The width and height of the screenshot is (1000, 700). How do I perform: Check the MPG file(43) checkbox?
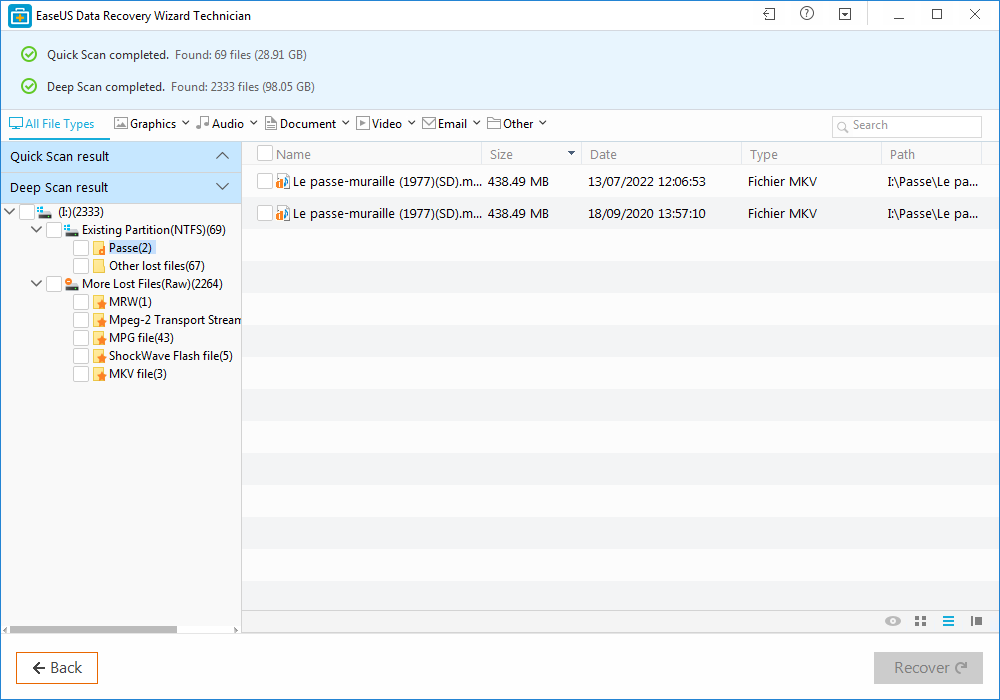pyautogui.click(x=81, y=338)
